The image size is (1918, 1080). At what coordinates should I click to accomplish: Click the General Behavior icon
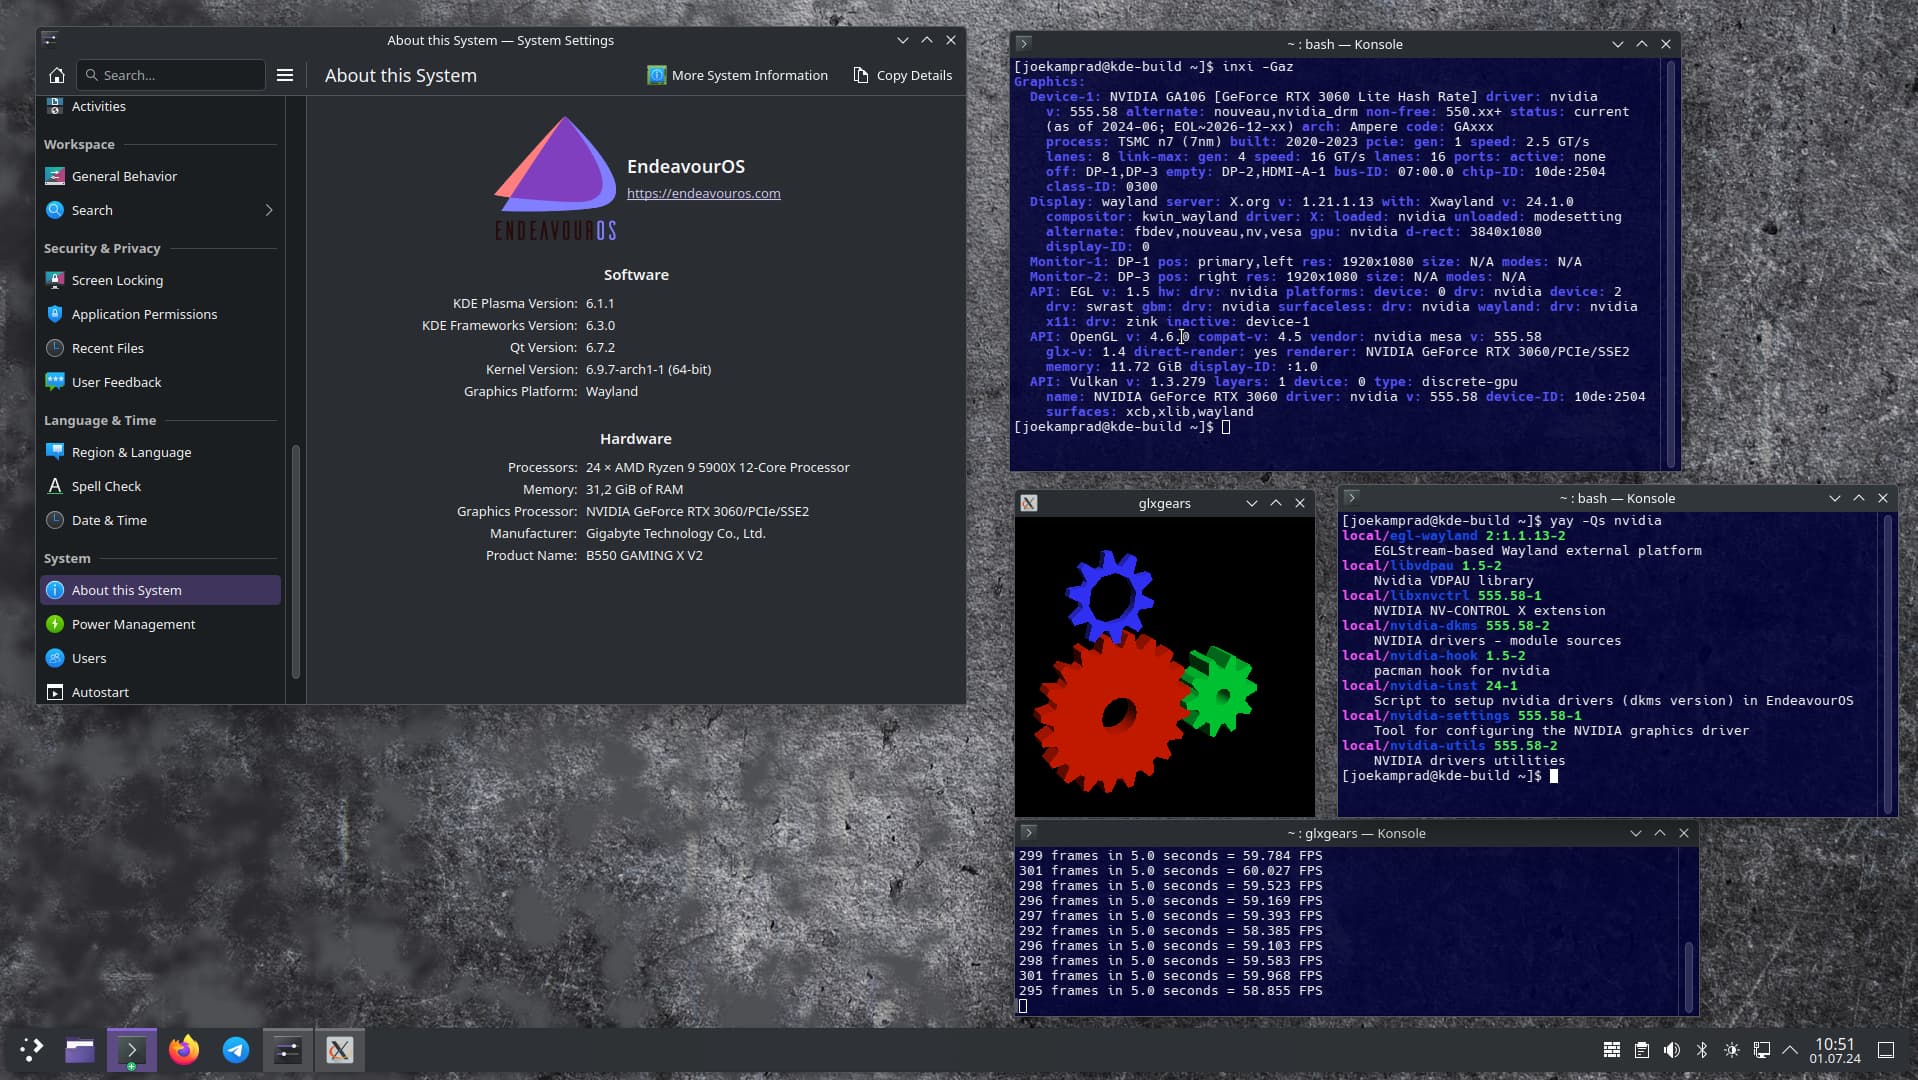point(55,176)
